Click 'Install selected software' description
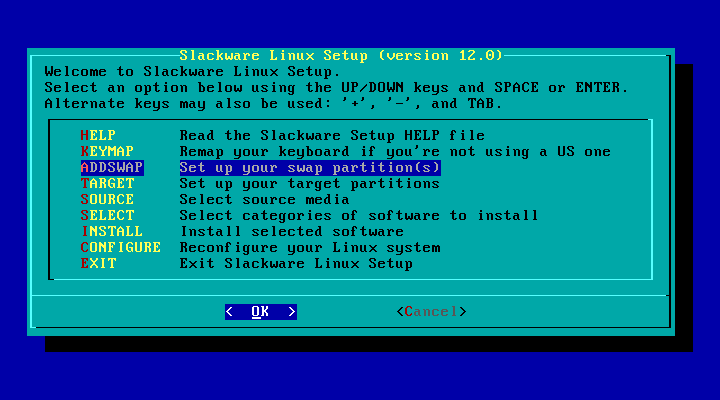This screenshot has height=400, width=720. point(291,232)
